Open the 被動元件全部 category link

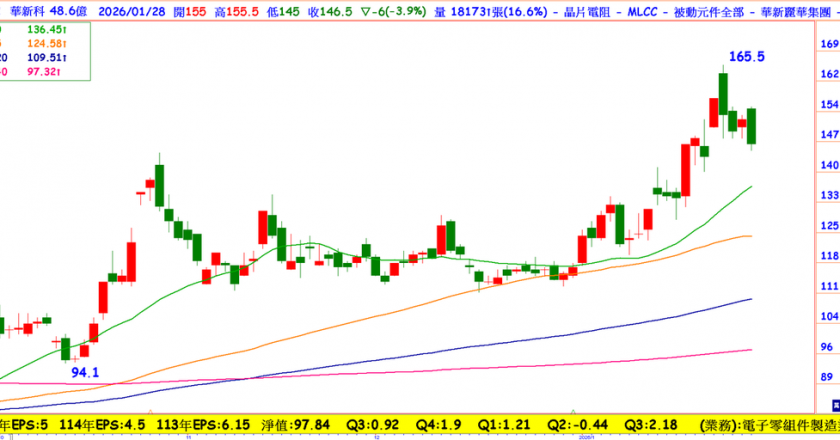(709, 11)
